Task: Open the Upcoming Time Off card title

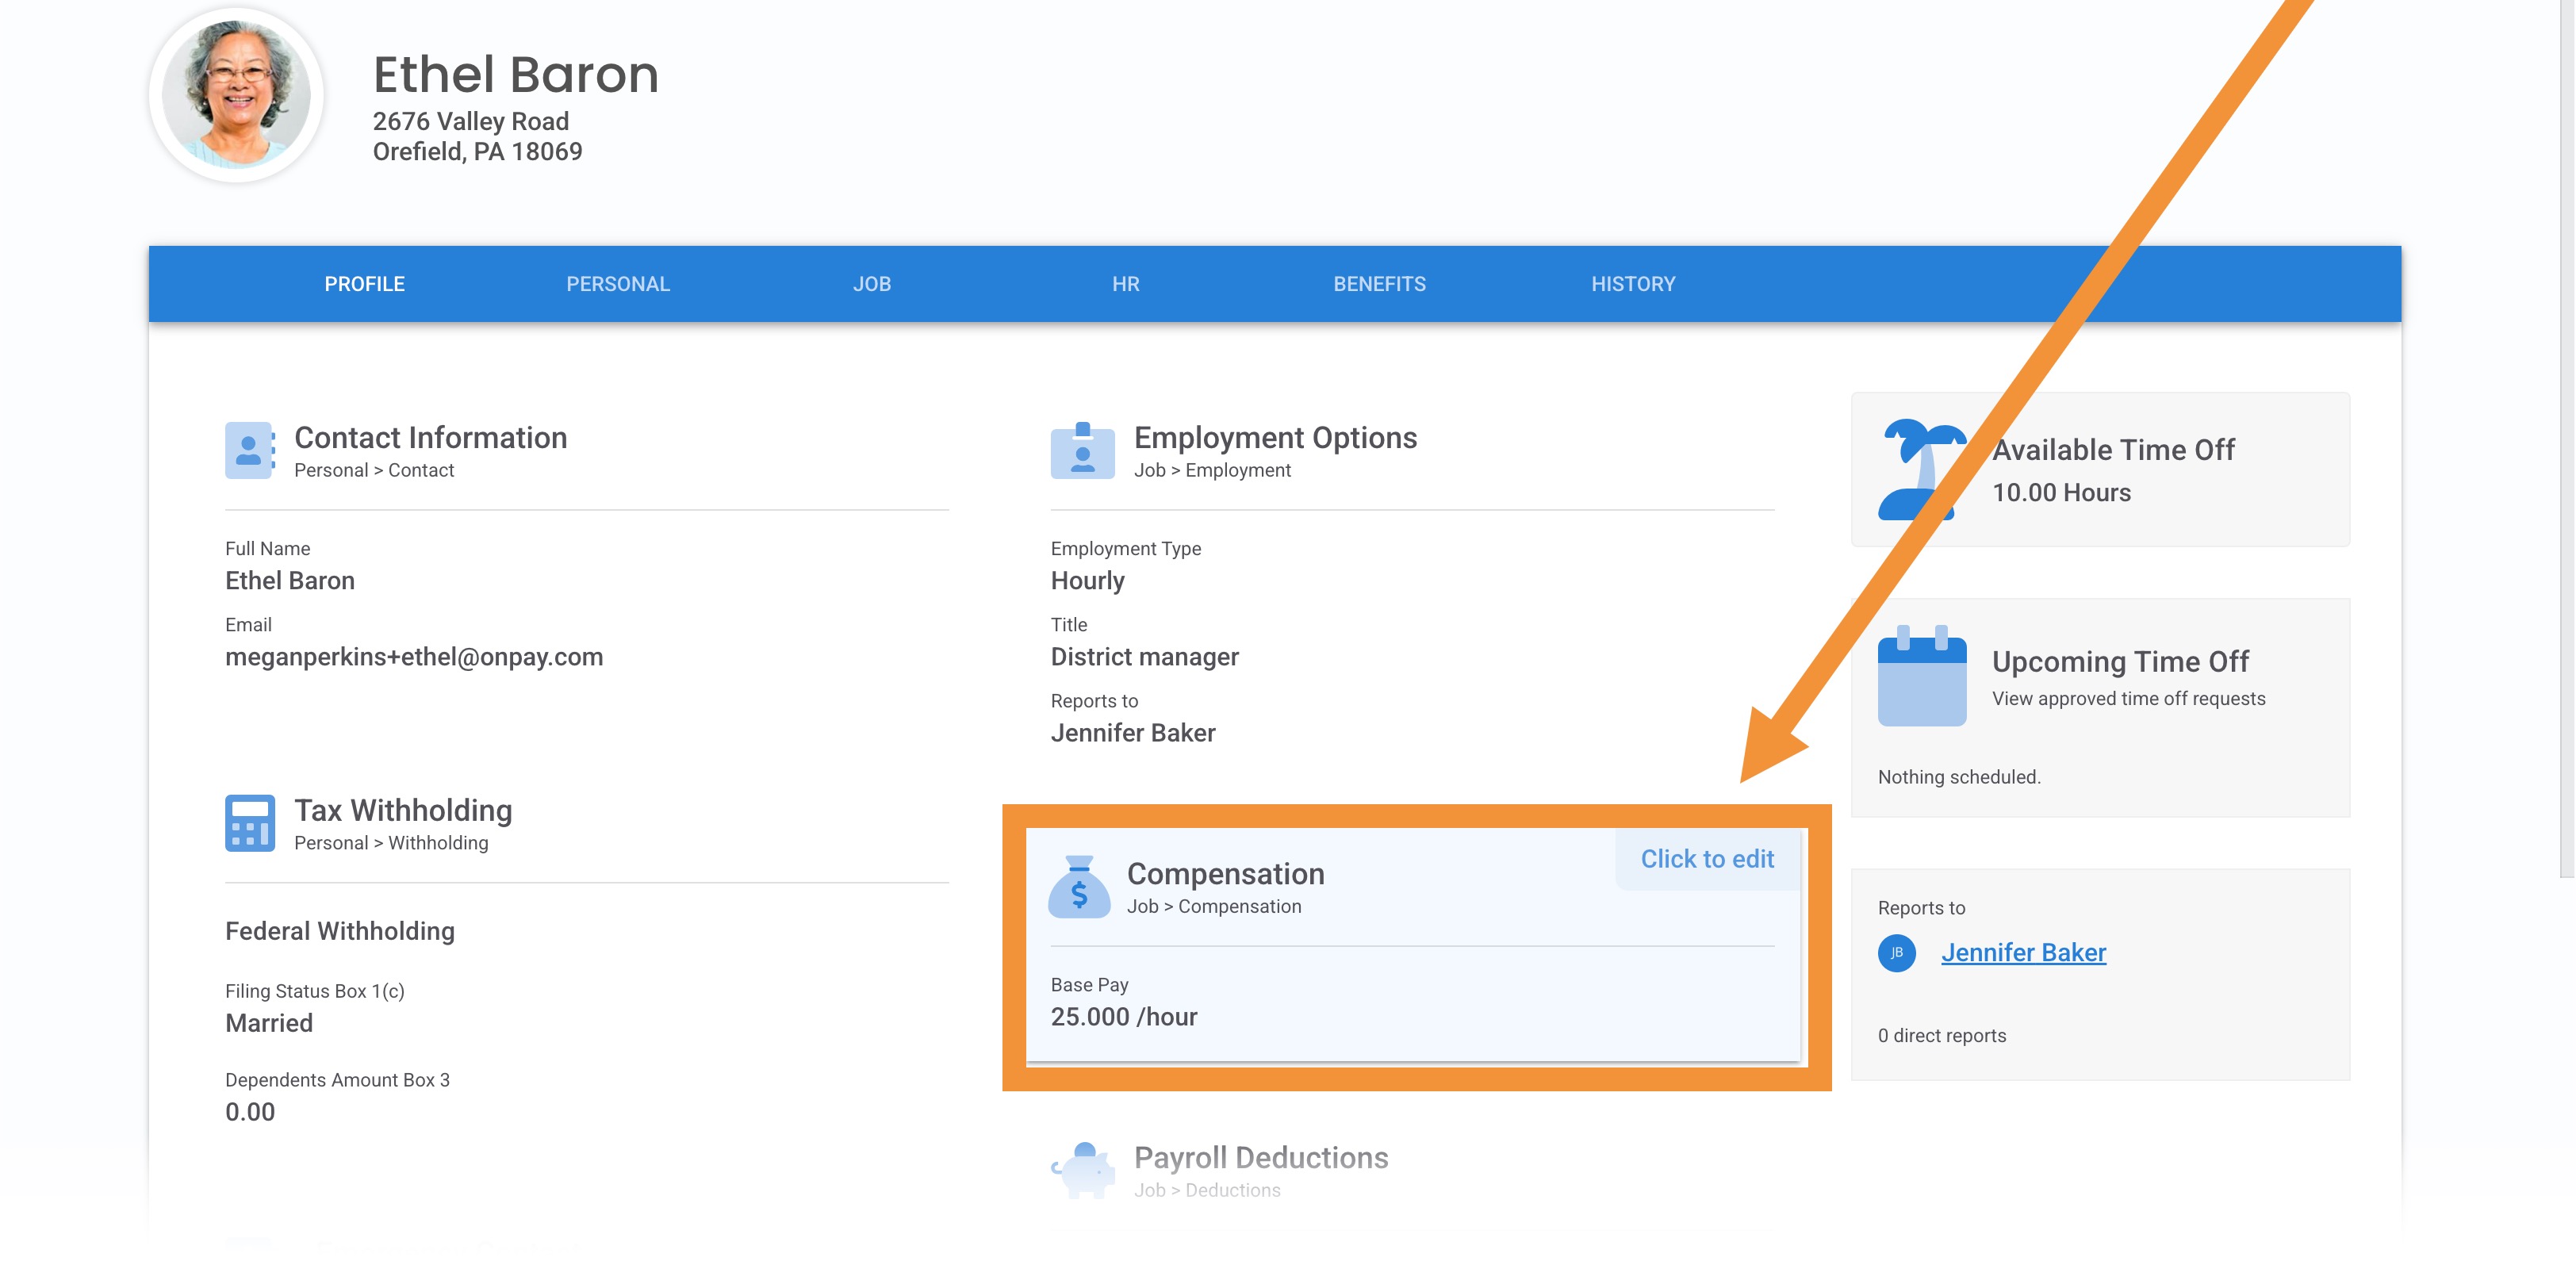Action: [2120, 662]
